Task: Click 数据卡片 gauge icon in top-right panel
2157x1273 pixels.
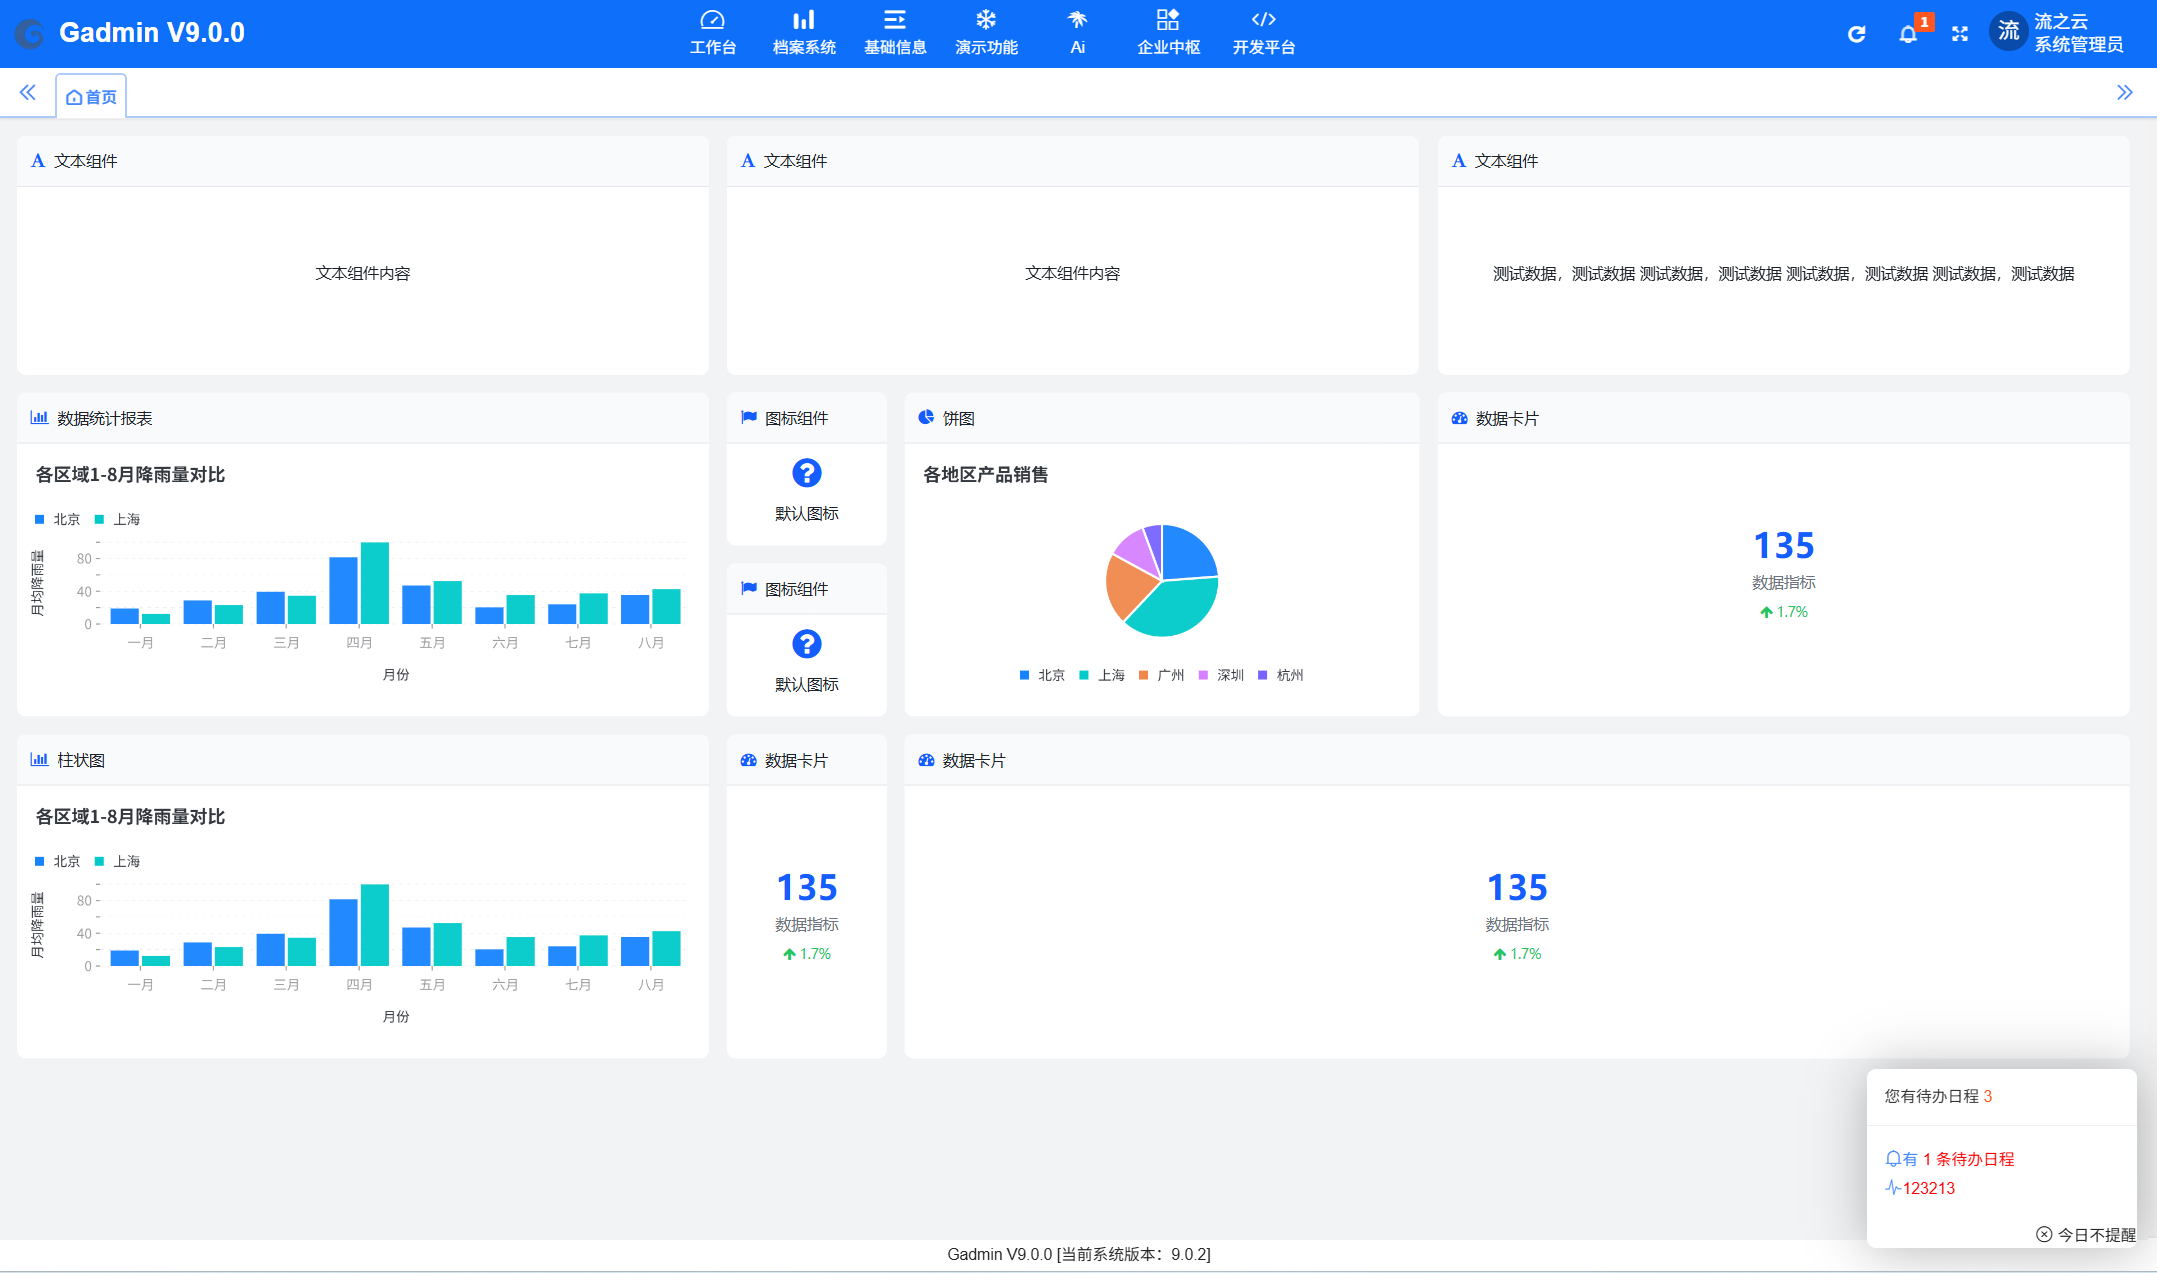Action: [1459, 418]
